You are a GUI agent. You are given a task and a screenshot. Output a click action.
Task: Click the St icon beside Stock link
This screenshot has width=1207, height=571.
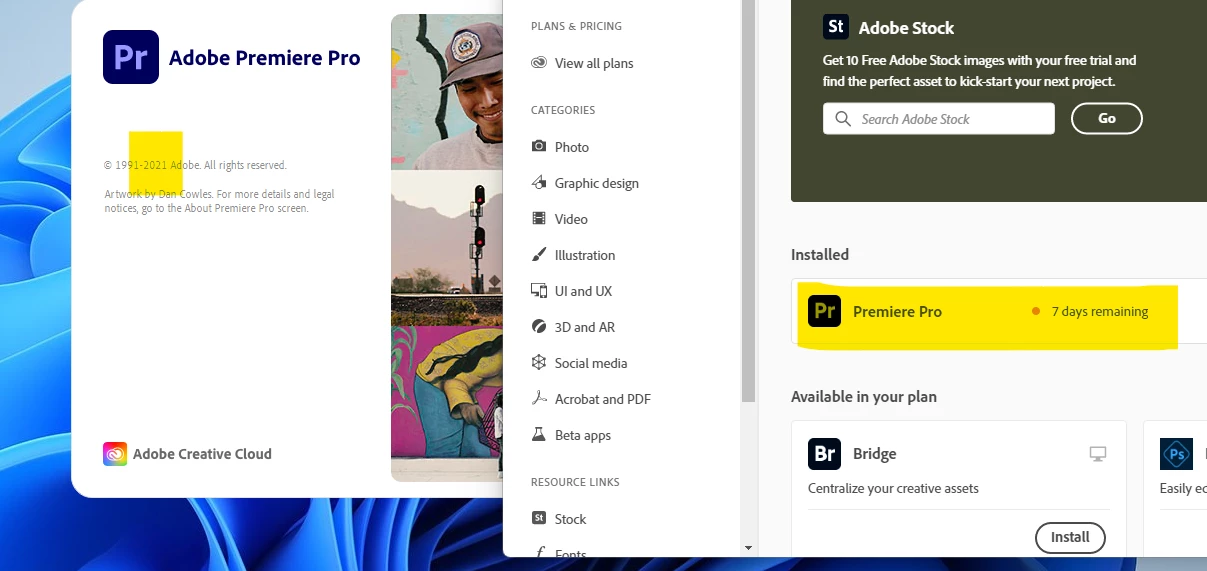coord(539,518)
